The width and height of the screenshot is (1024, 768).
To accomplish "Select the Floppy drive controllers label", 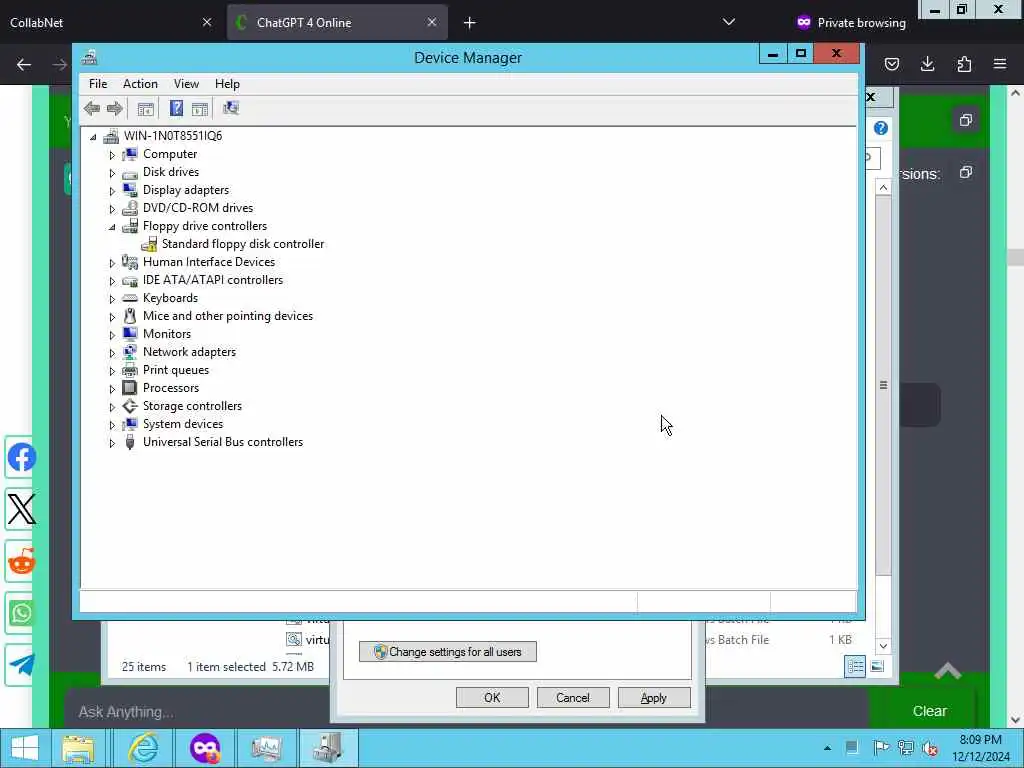I will pos(204,226).
